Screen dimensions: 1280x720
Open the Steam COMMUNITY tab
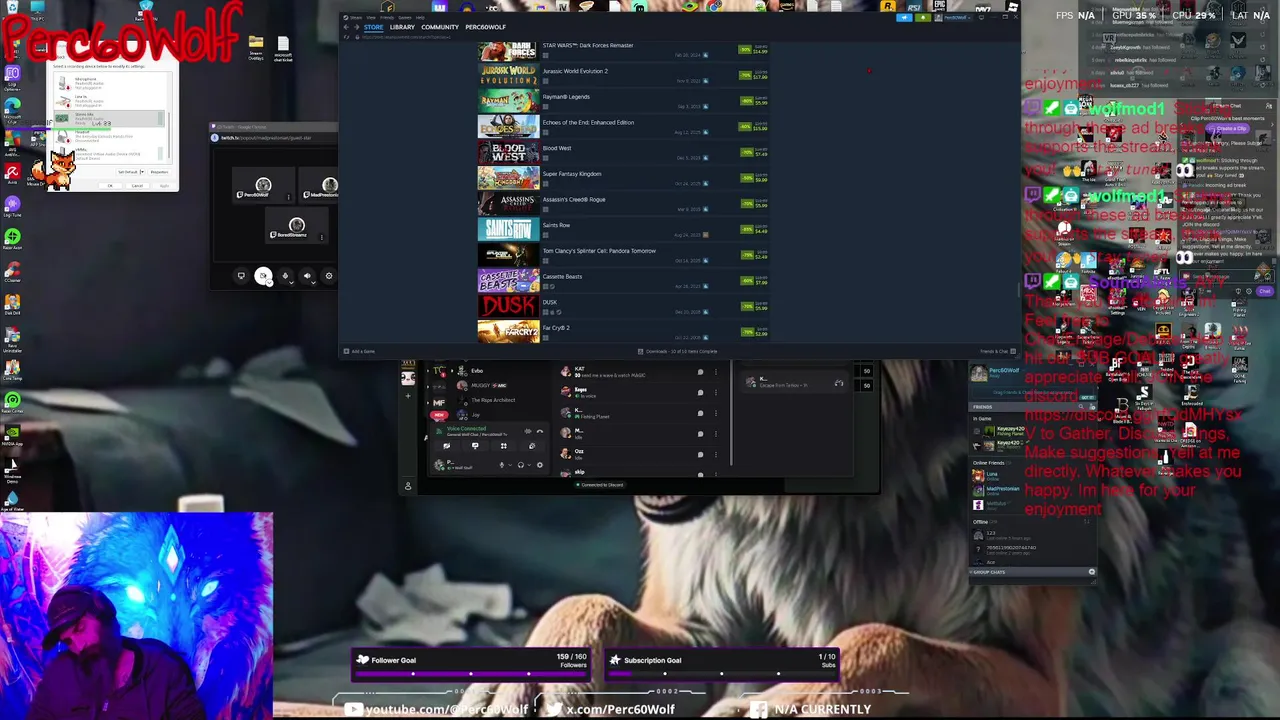(440, 27)
